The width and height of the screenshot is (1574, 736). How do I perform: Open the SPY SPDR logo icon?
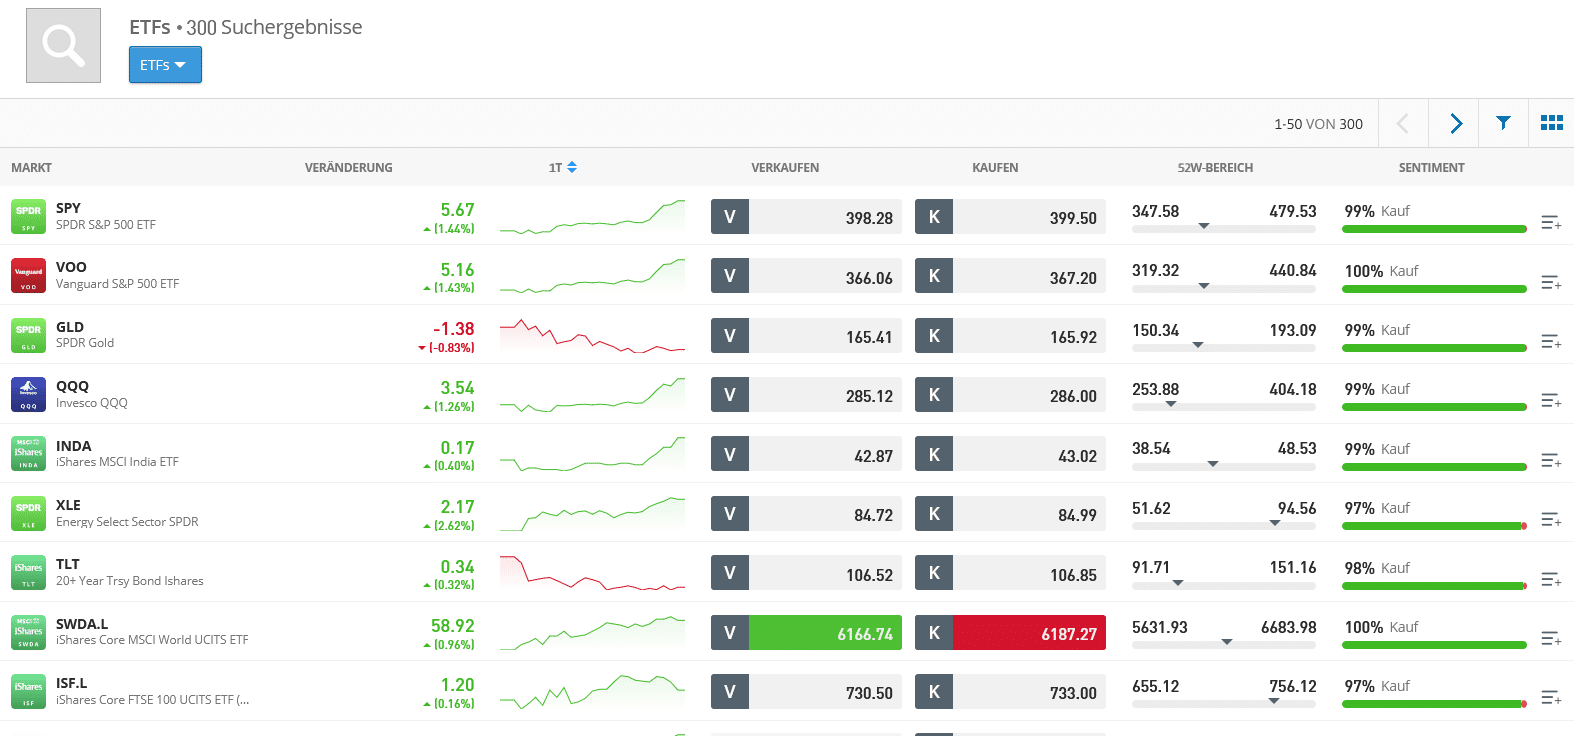tap(28, 217)
